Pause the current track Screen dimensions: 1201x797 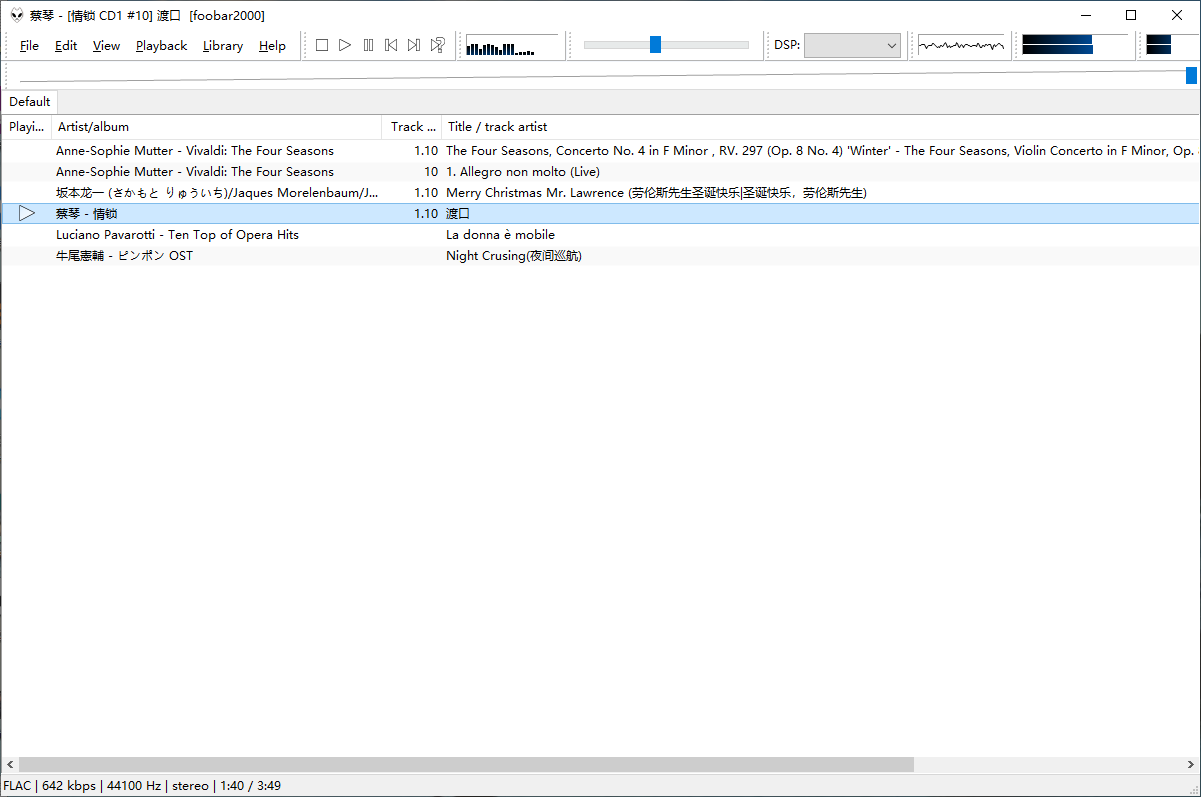[368, 45]
